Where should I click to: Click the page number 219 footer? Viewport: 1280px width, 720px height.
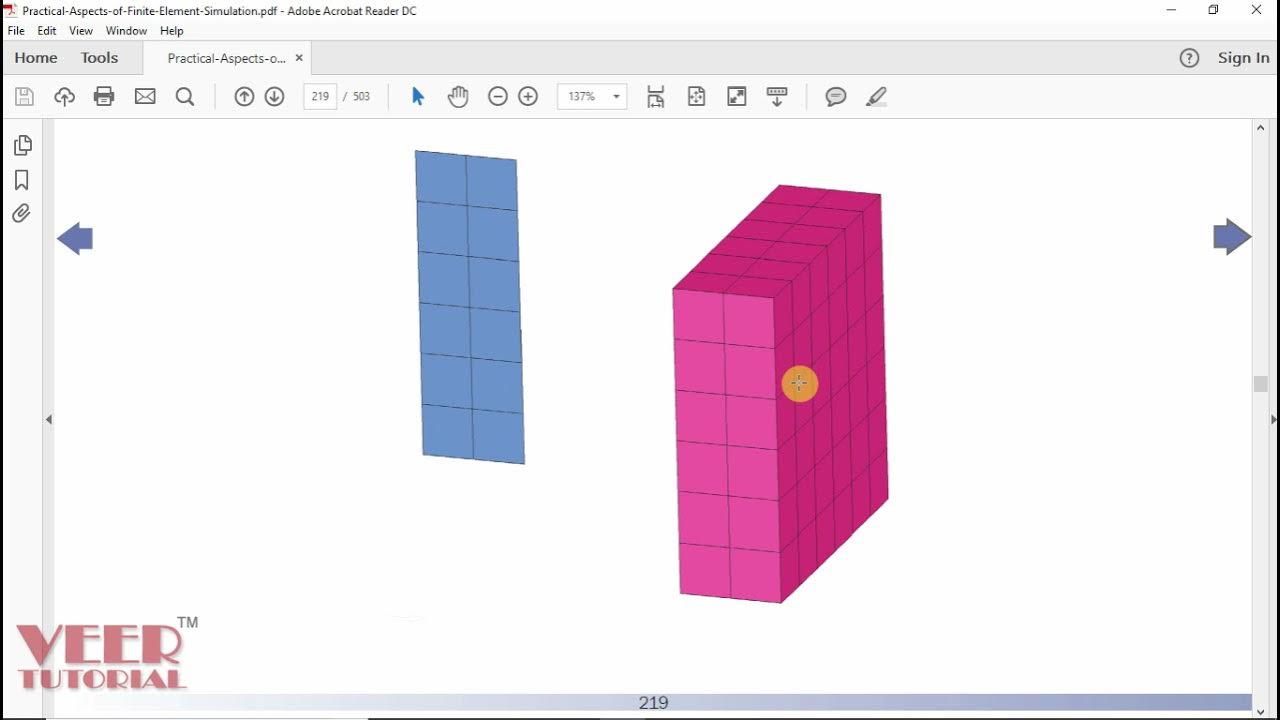tap(653, 703)
